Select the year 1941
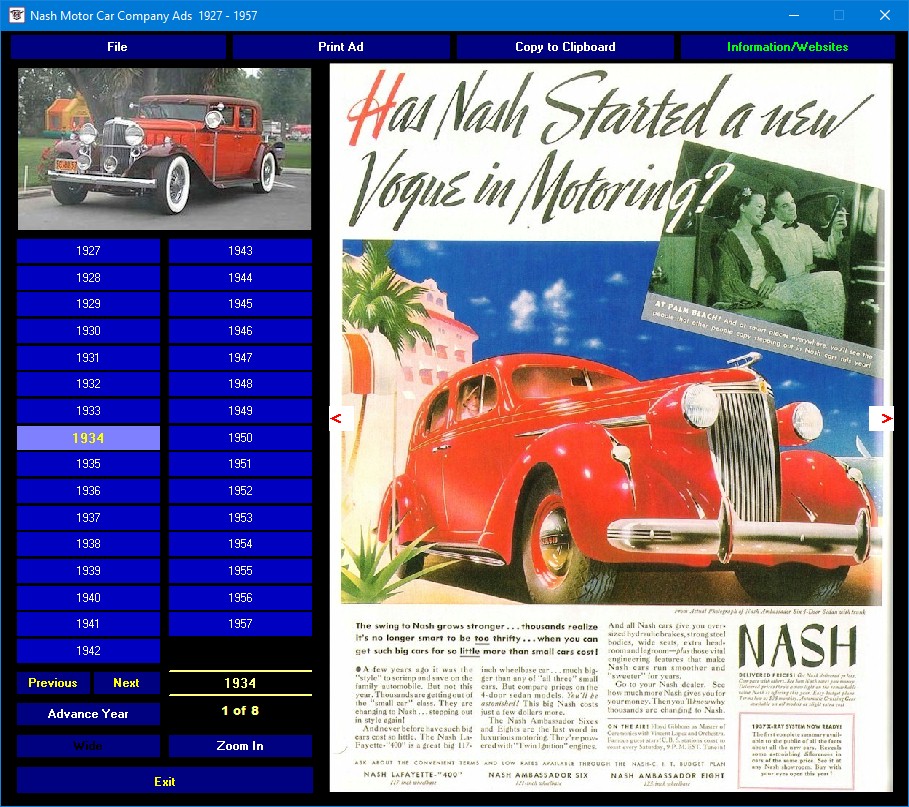This screenshot has height=807, width=909. [88, 624]
